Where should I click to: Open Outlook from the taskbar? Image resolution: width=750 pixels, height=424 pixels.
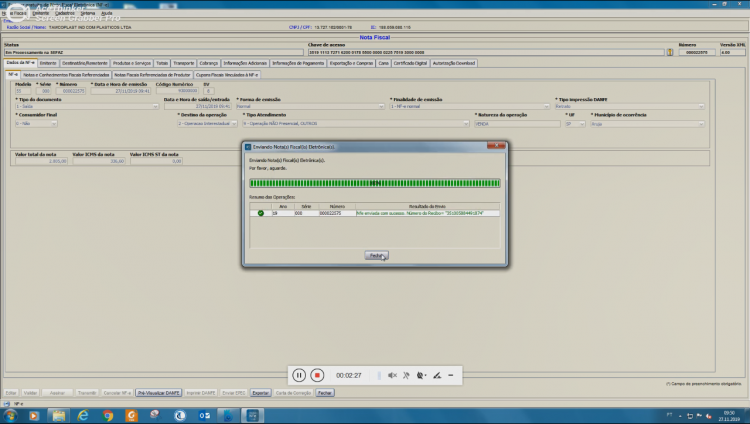coord(204,415)
